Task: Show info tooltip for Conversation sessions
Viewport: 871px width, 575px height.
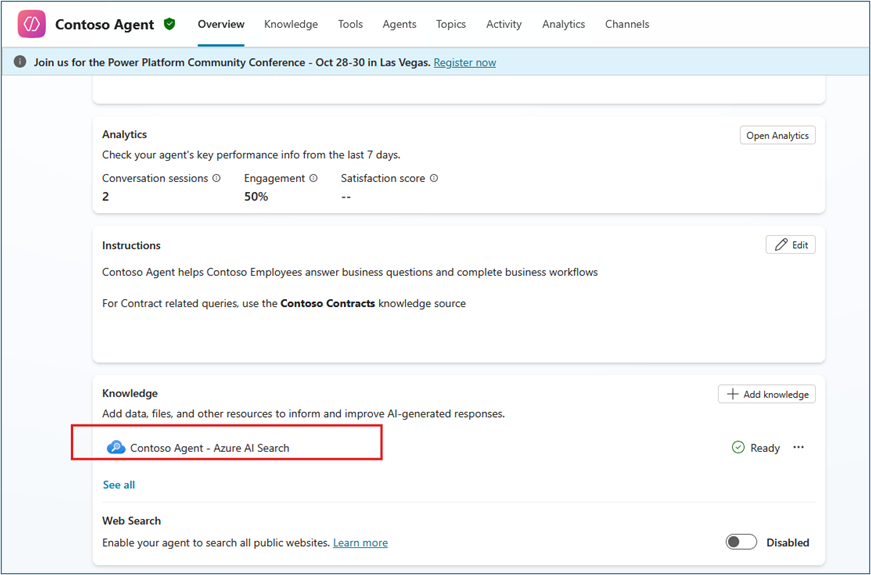Action: point(217,178)
